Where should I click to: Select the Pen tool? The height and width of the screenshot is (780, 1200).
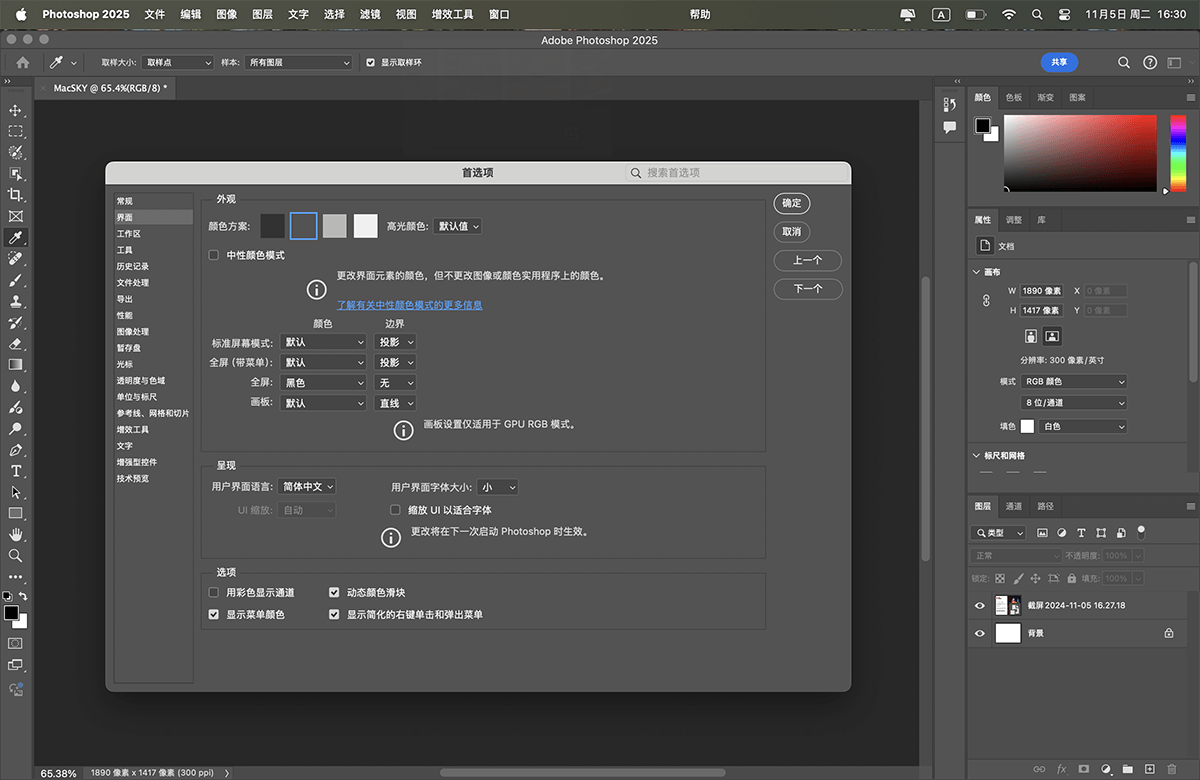pos(15,450)
